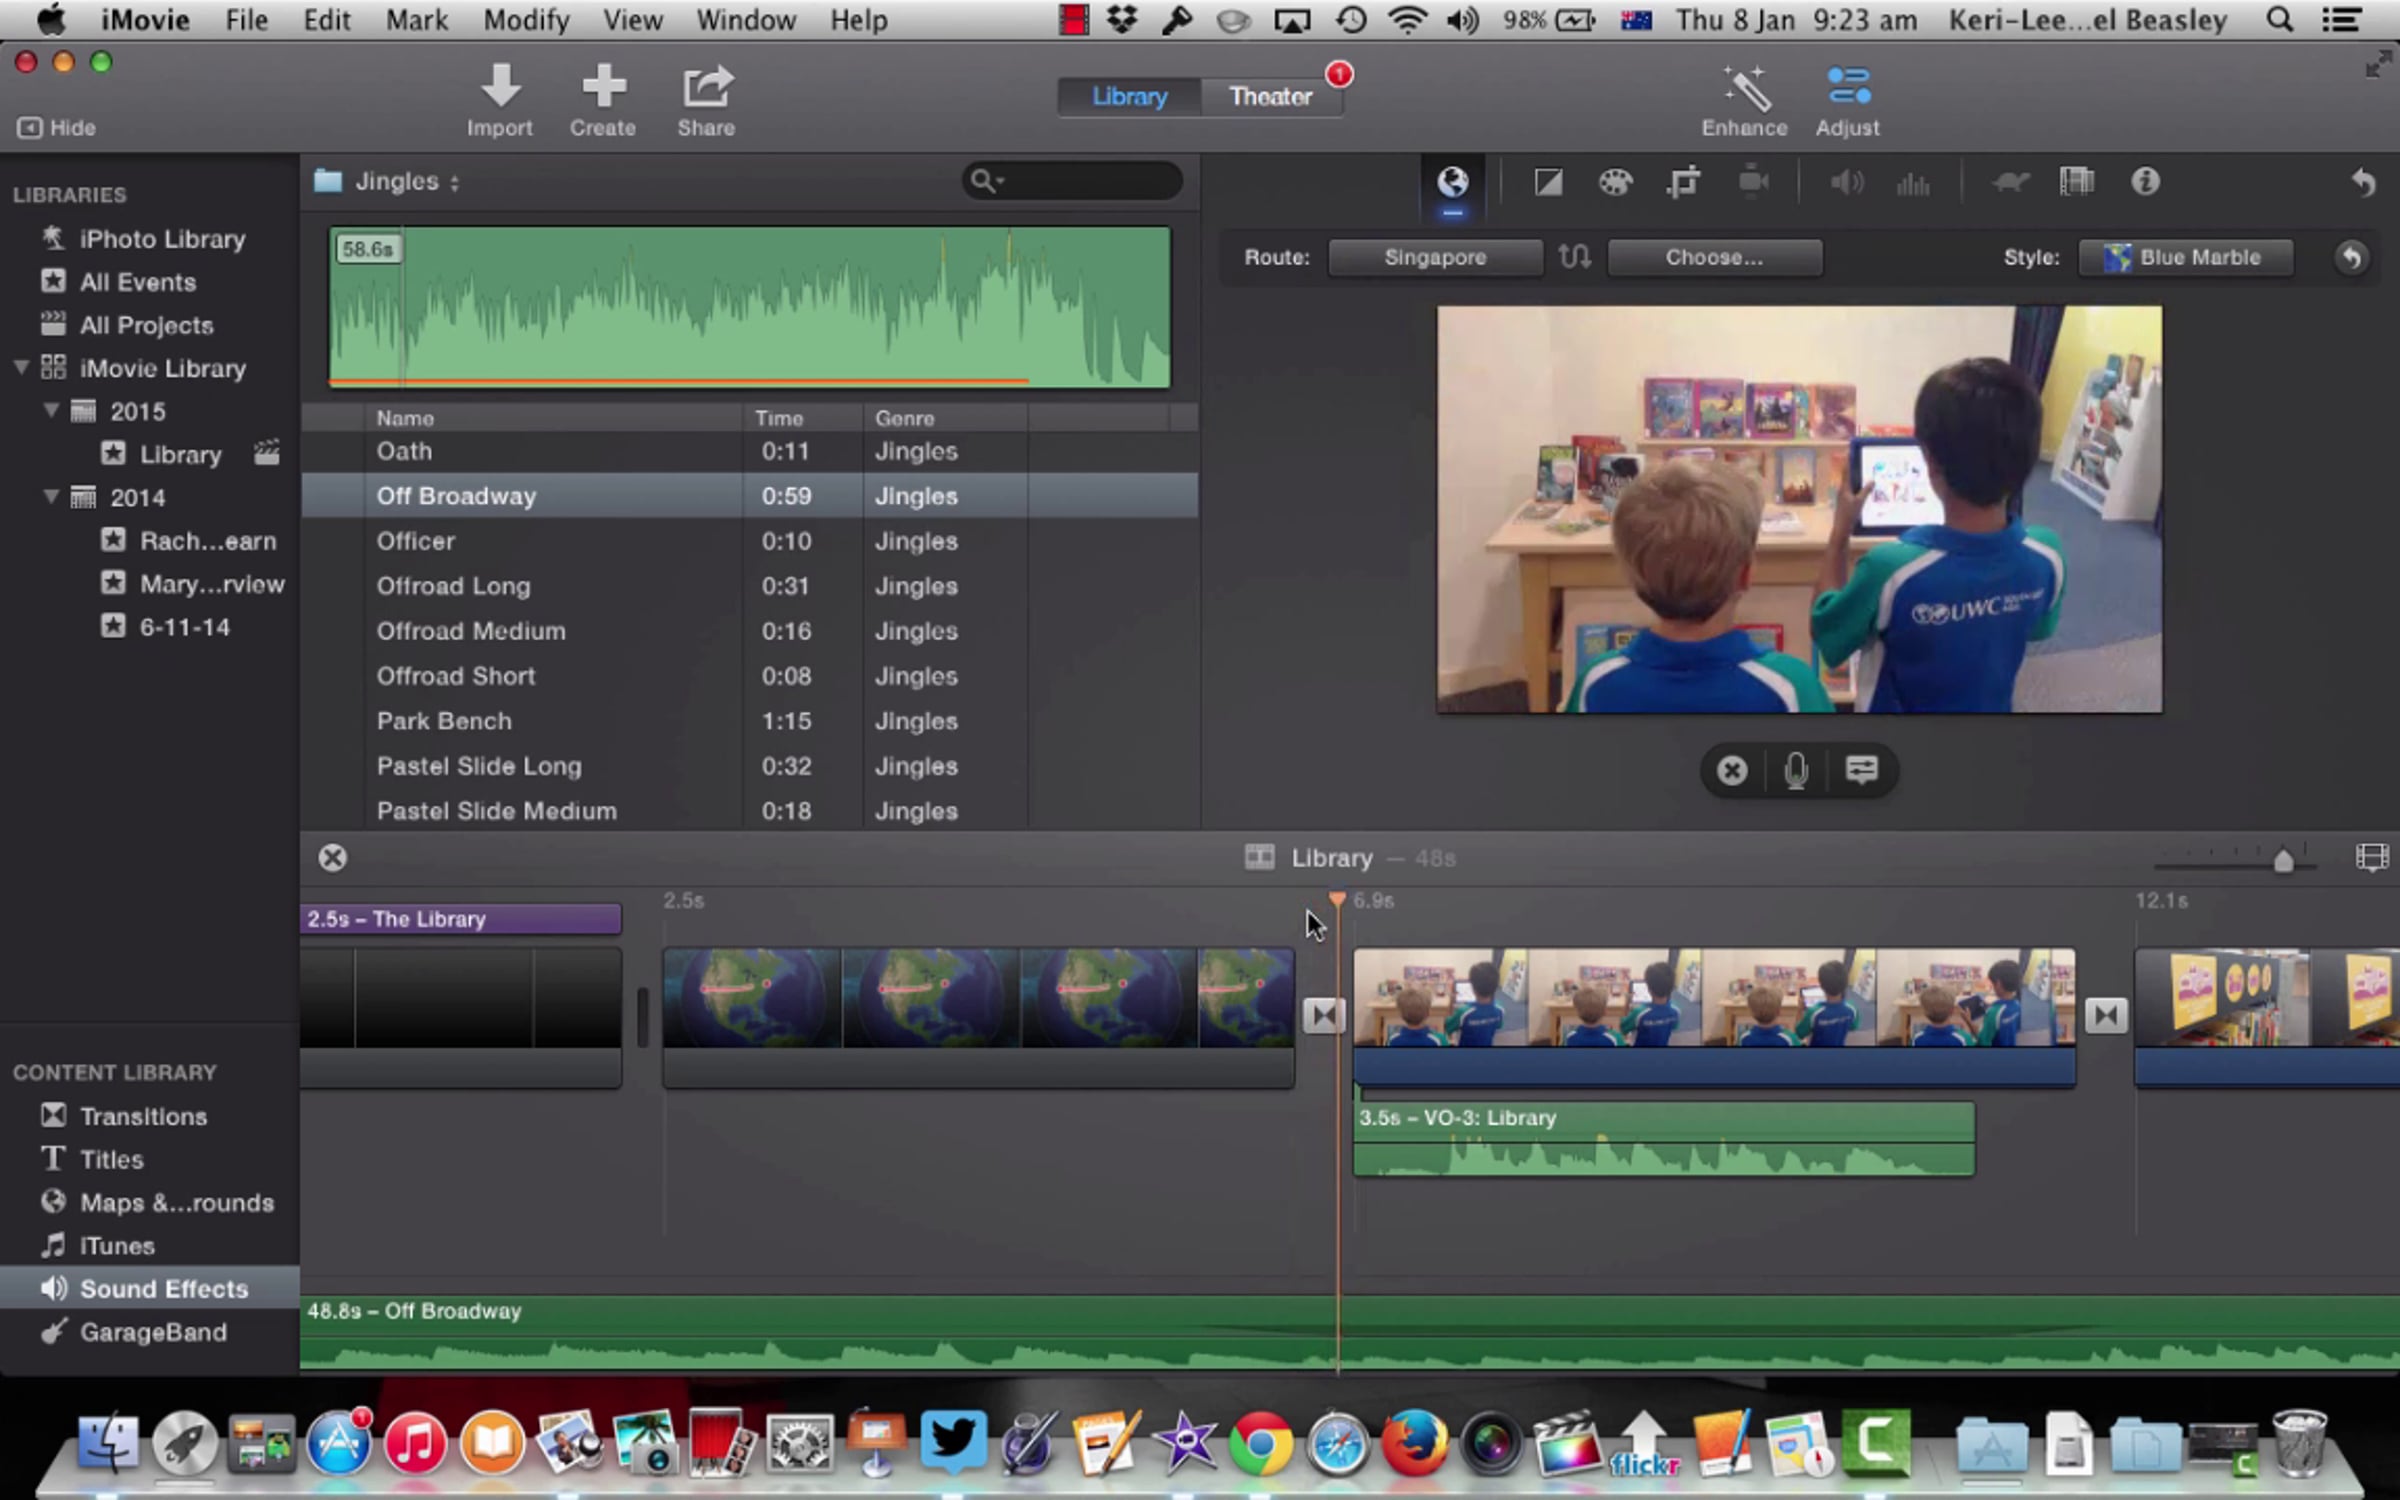The image size is (2400, 1500).
Task: Open the Share export icon
Action: pos(706,88)
